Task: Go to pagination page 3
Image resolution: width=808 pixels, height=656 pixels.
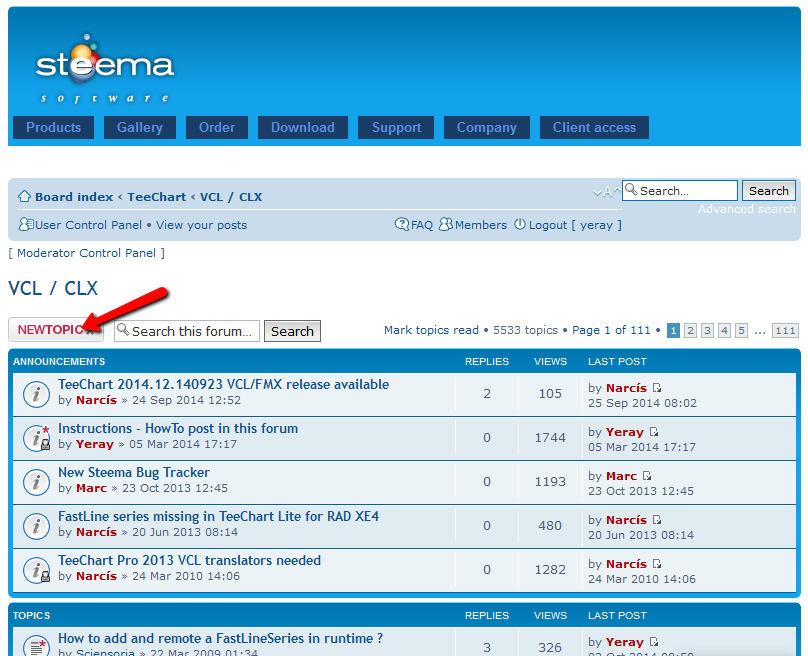Action: [x=708, y=330]
